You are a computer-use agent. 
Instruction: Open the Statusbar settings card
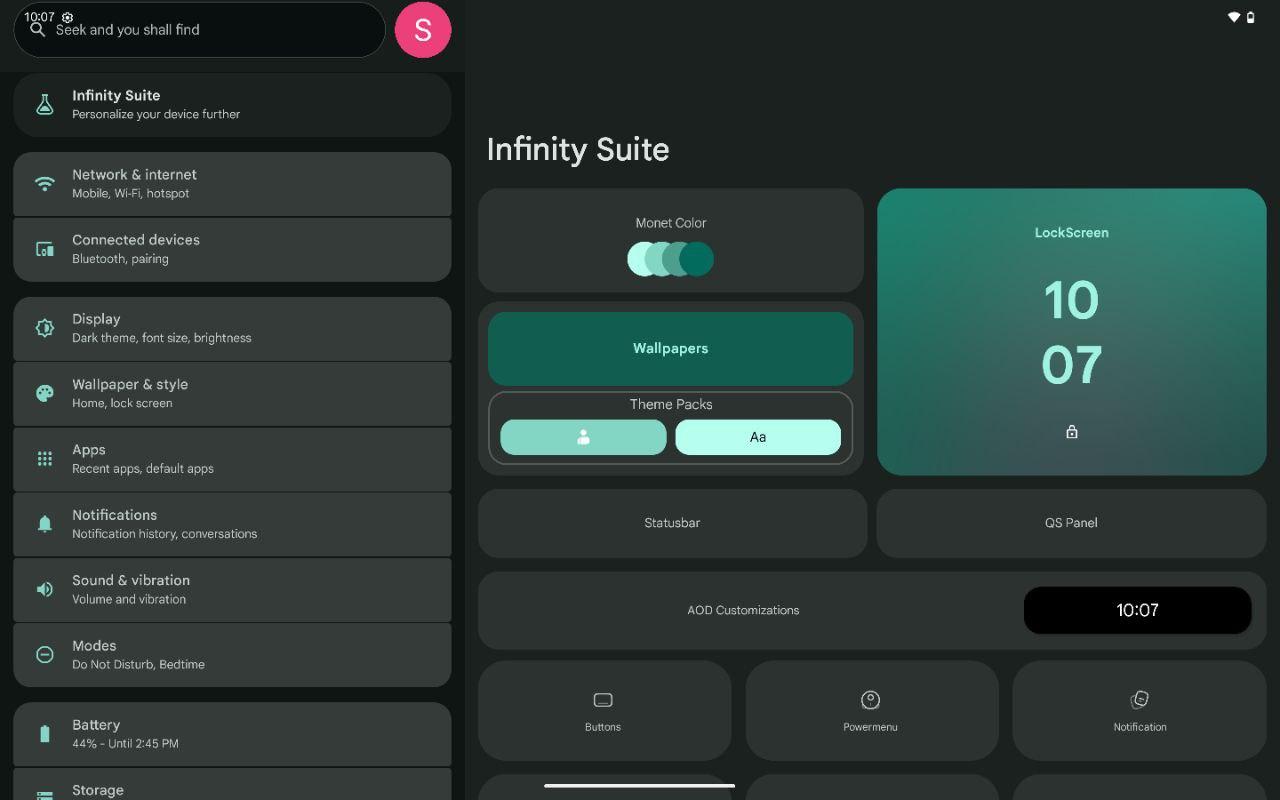pyautogui.click(x=672, y=523)
